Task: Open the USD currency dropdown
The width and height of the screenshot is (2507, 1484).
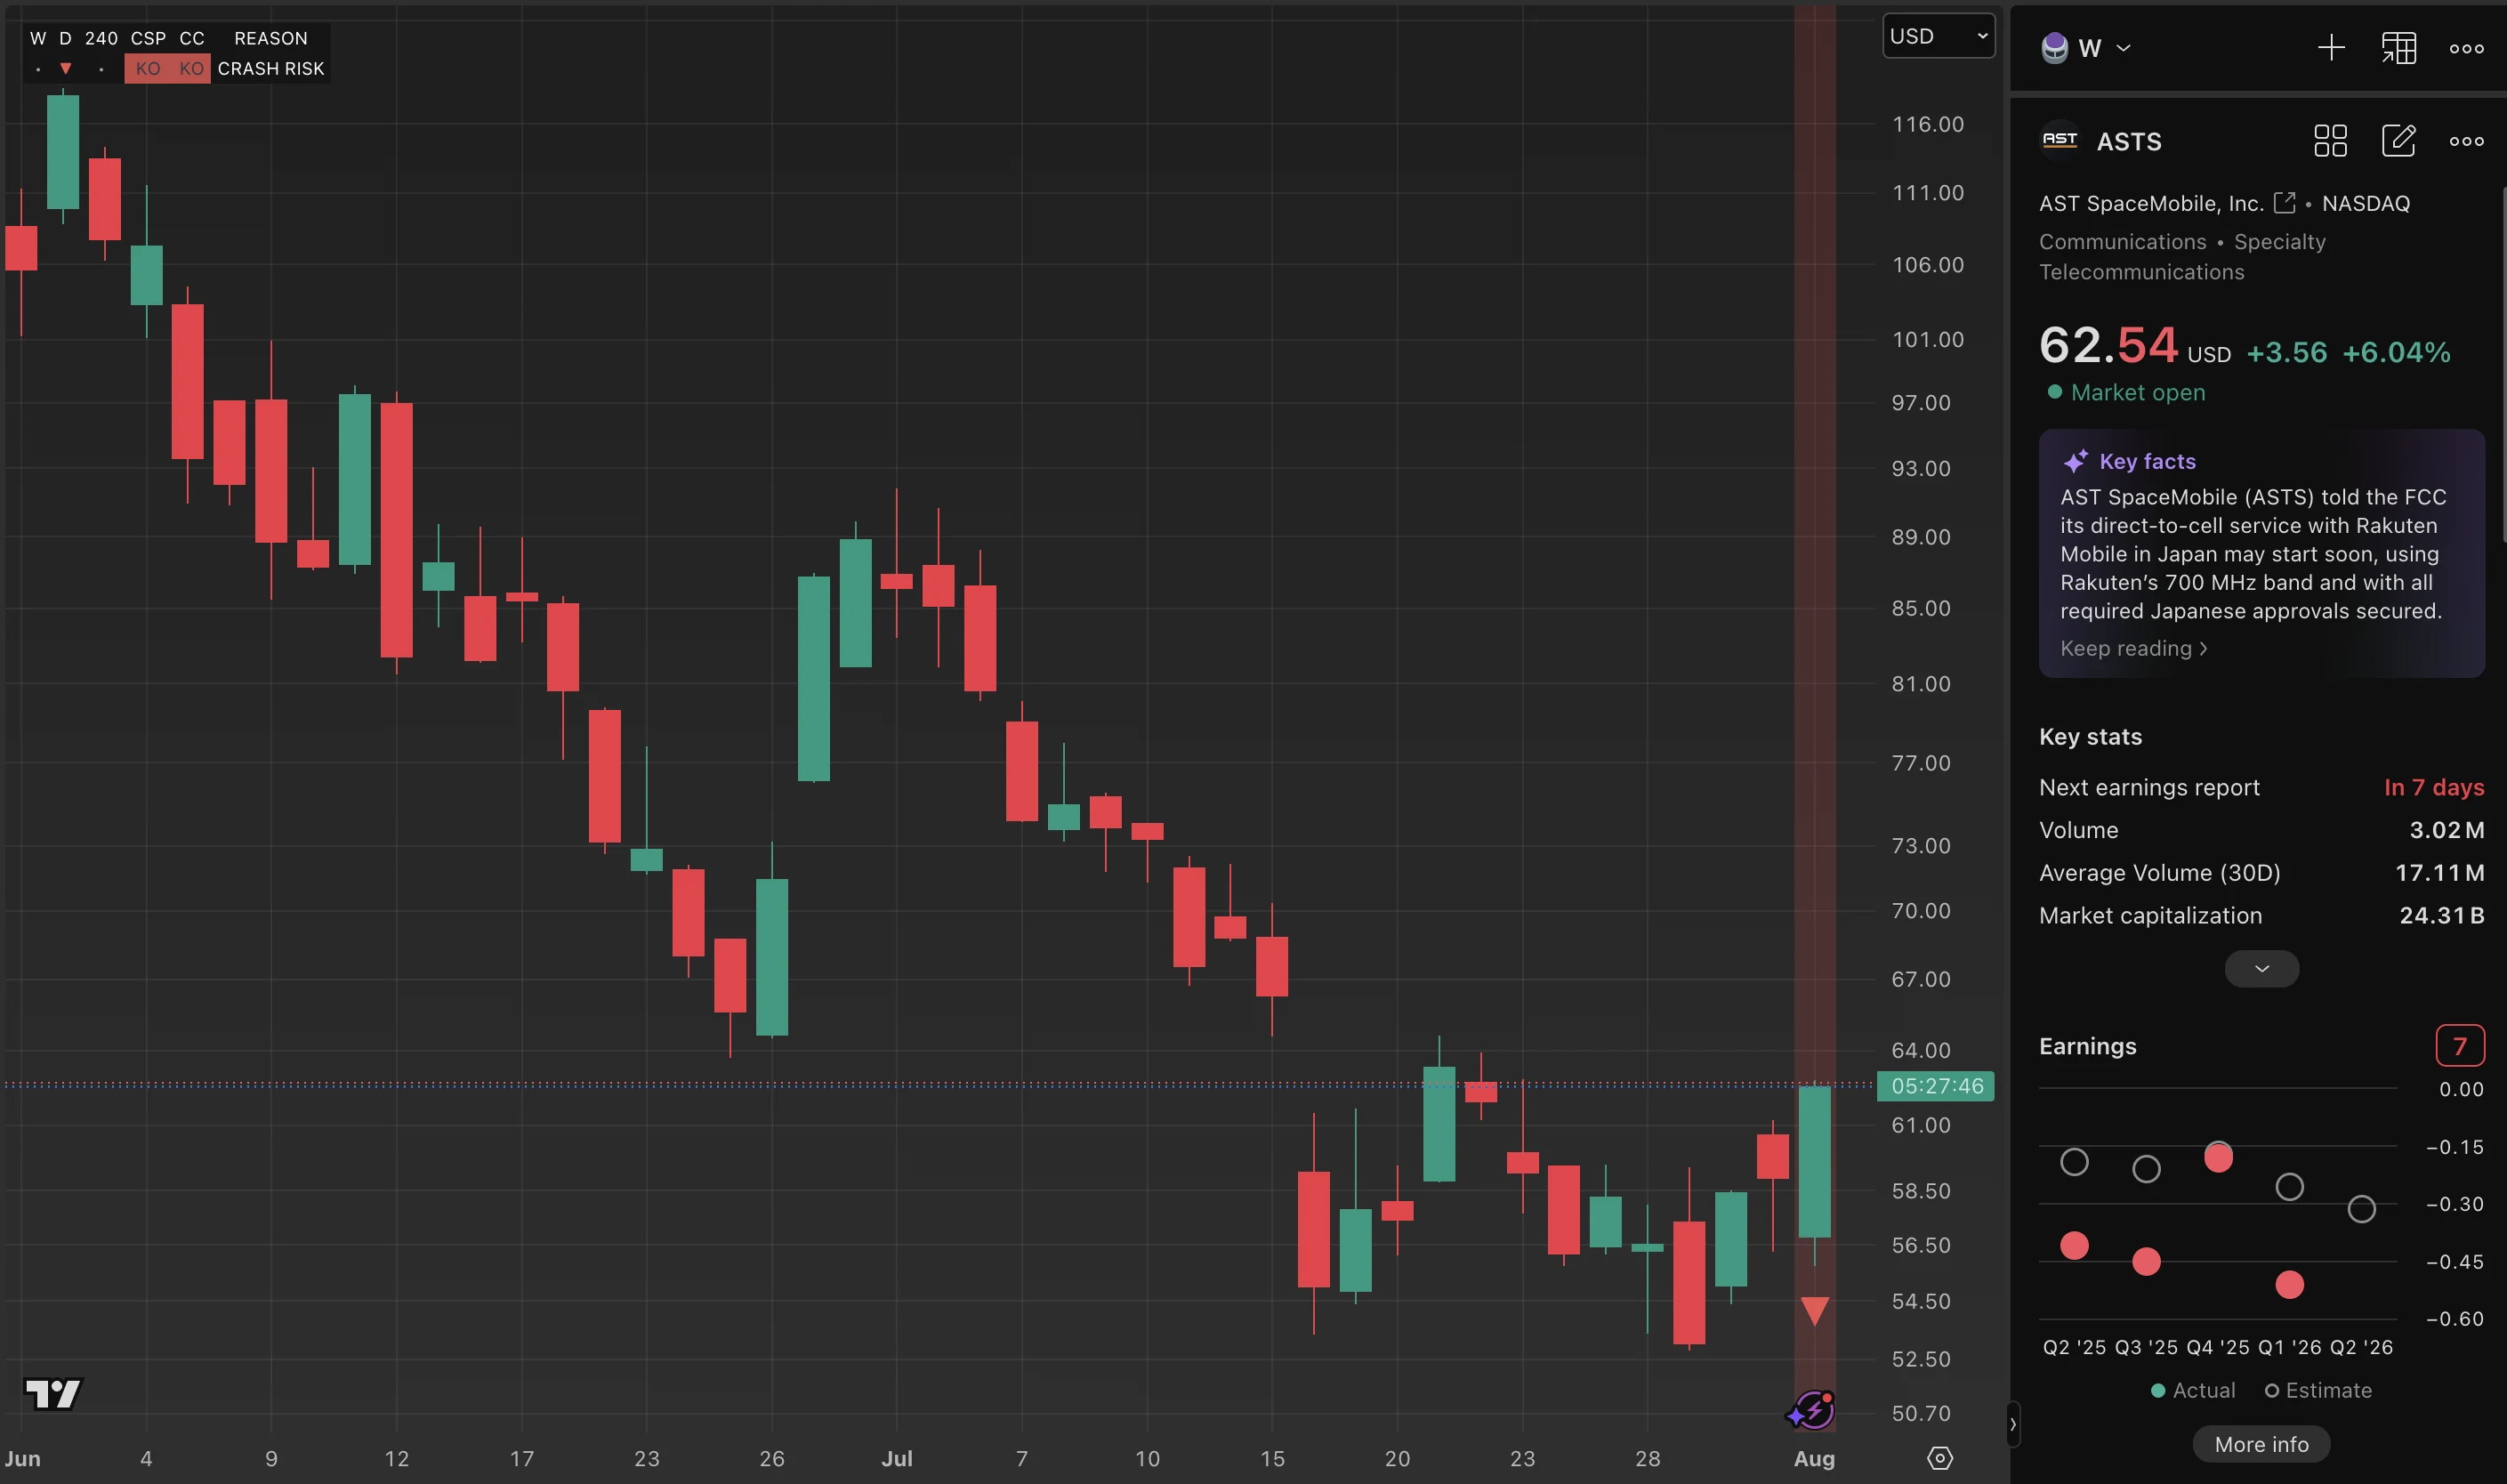Action: tap(1938, 36)
